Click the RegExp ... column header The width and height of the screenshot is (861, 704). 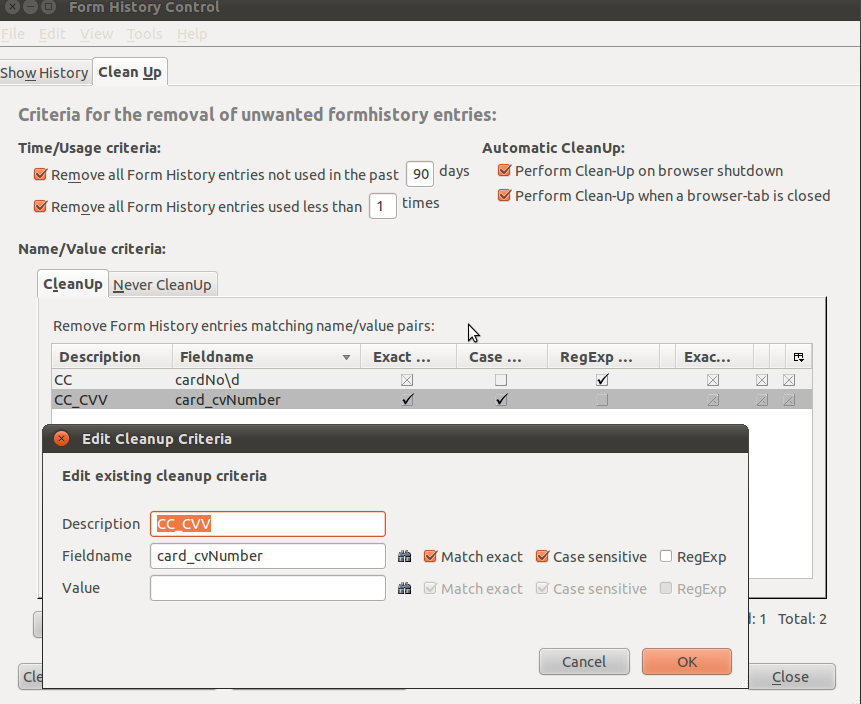coord(603,357)
